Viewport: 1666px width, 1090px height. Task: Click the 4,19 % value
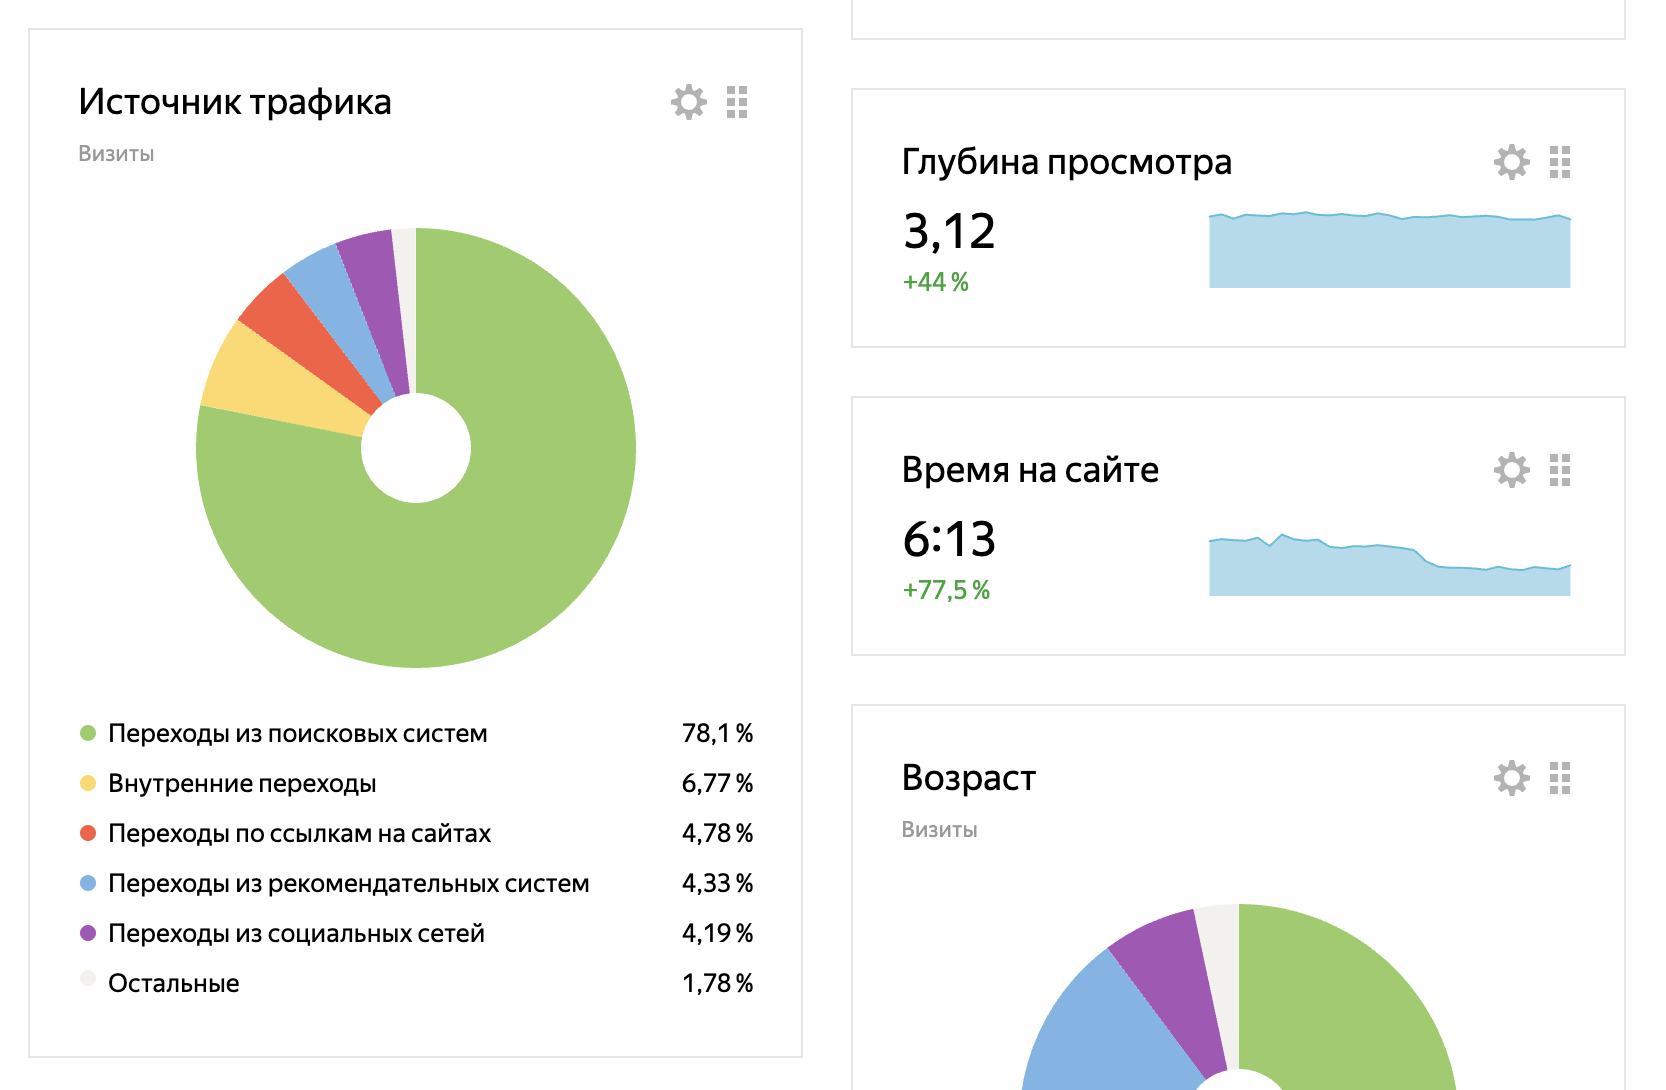click(x=717, y=933)
